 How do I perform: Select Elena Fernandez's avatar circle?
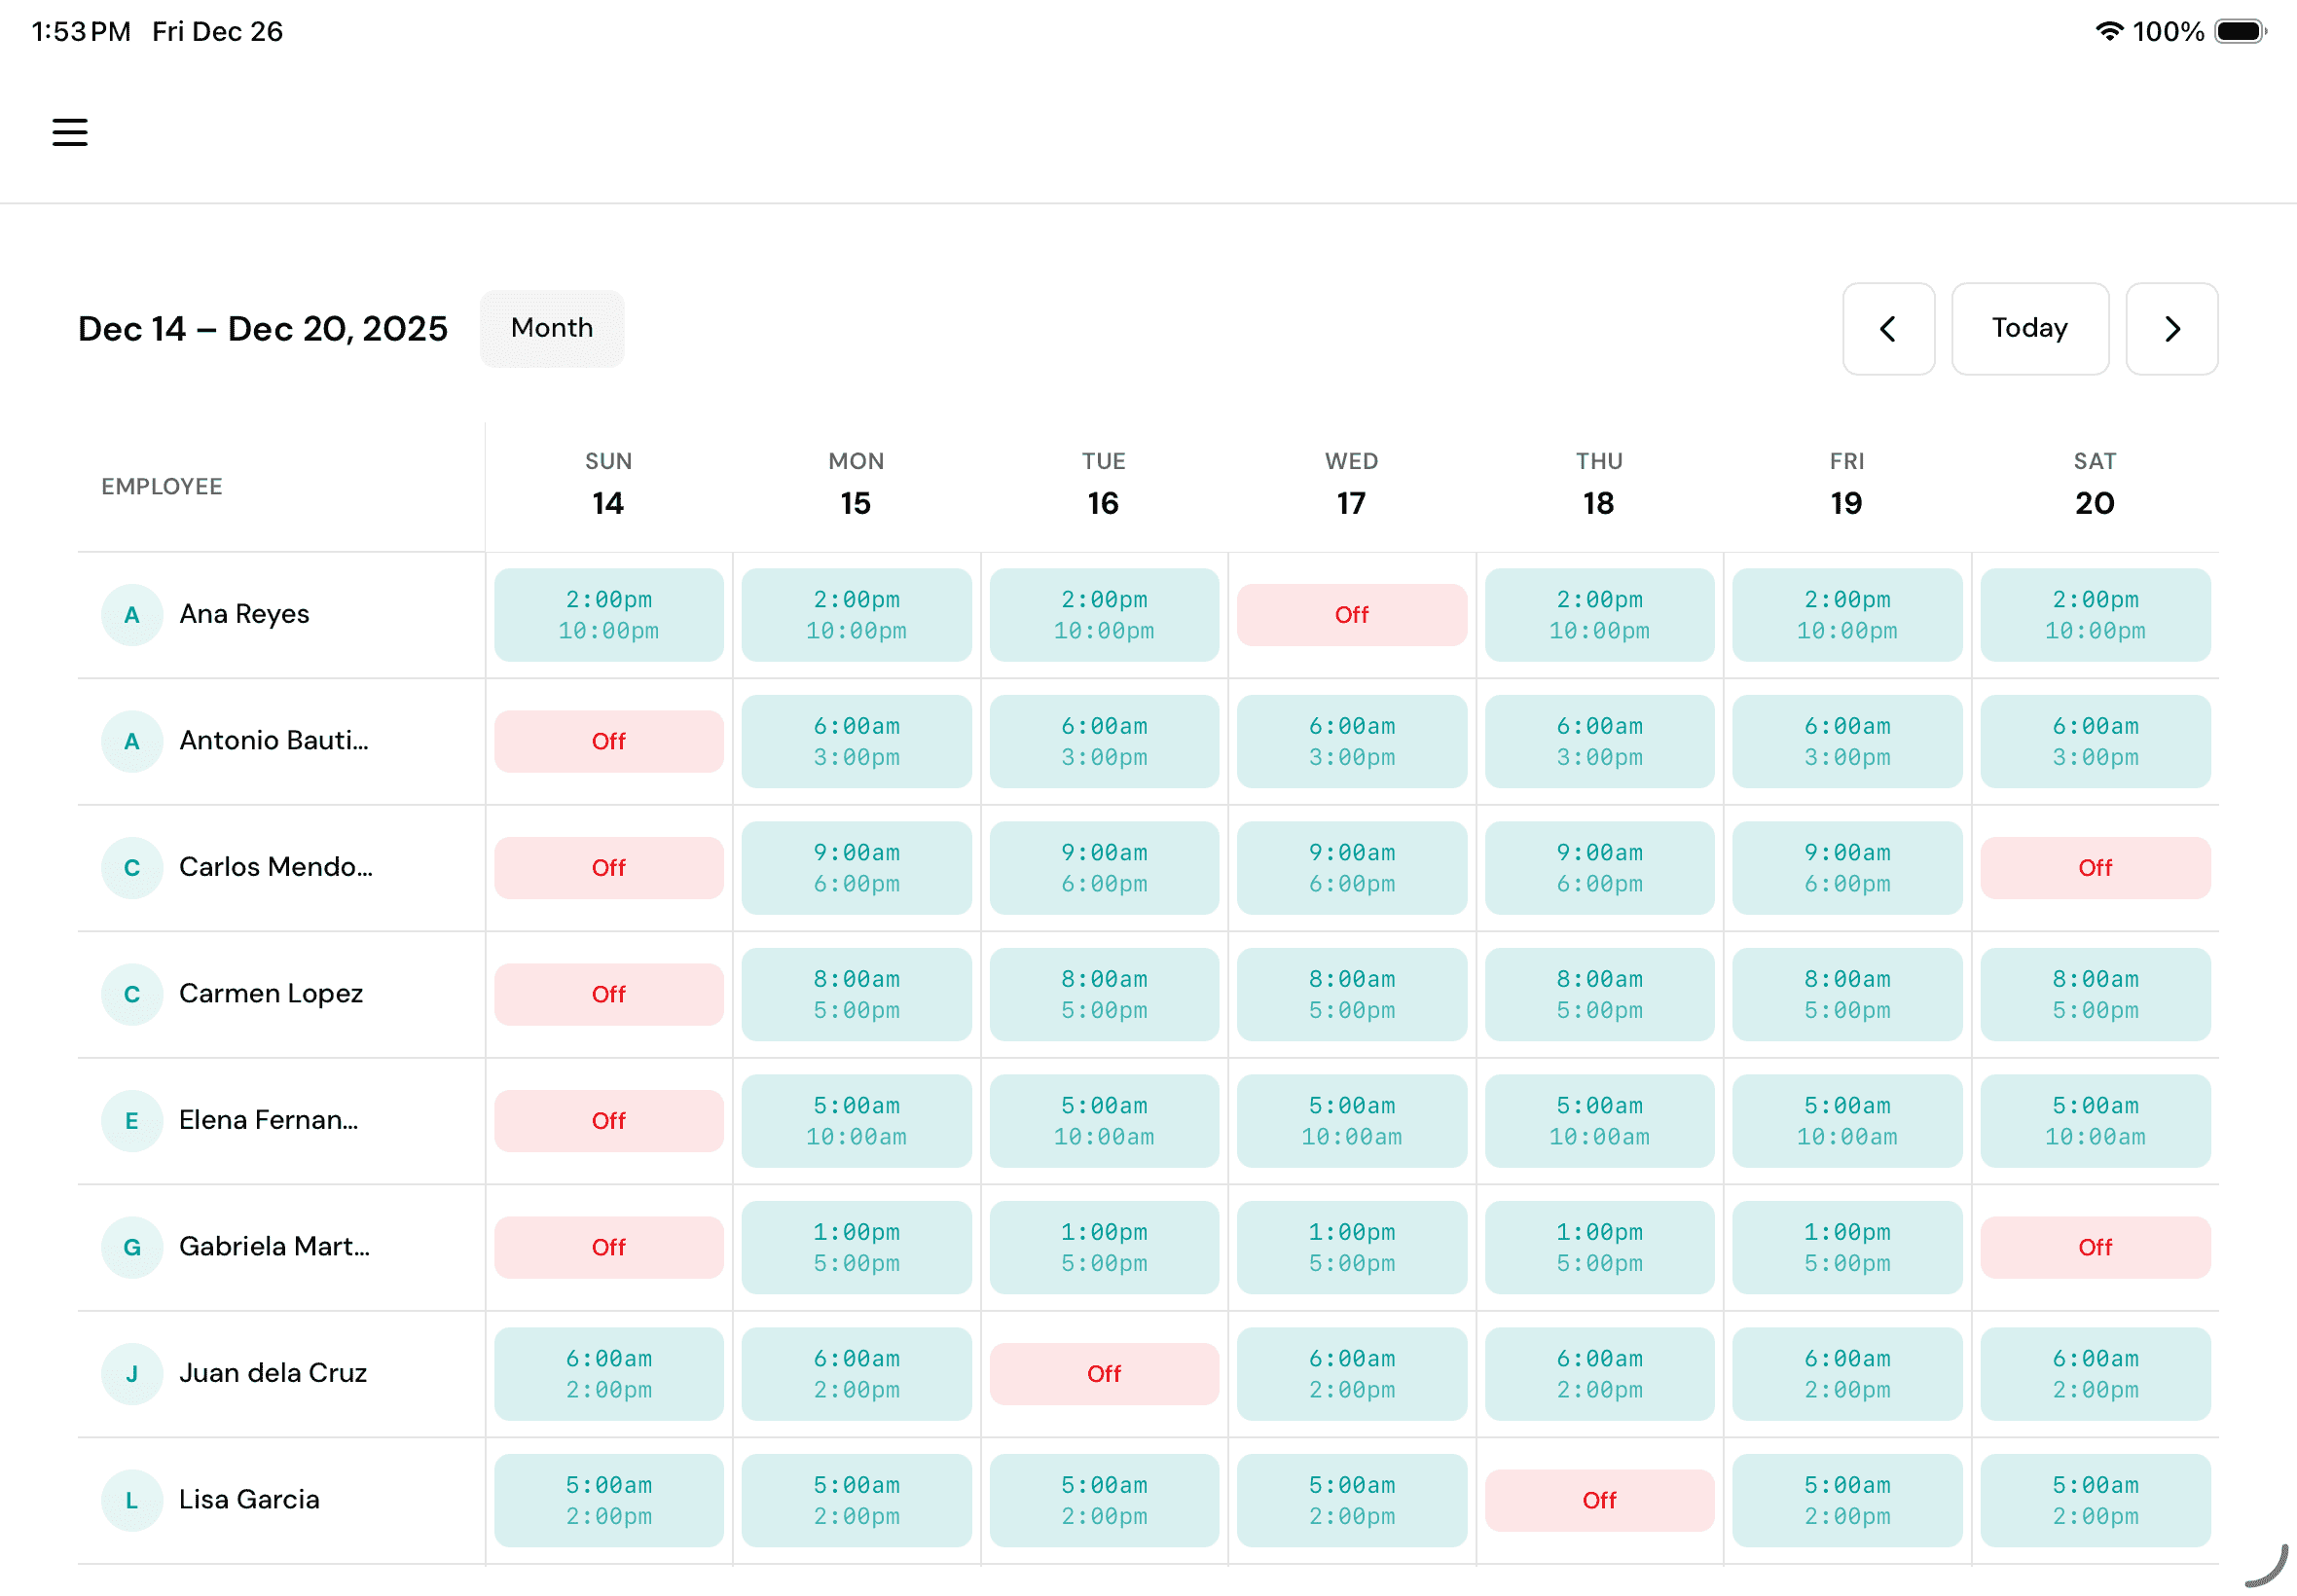tap(131, 1120)
